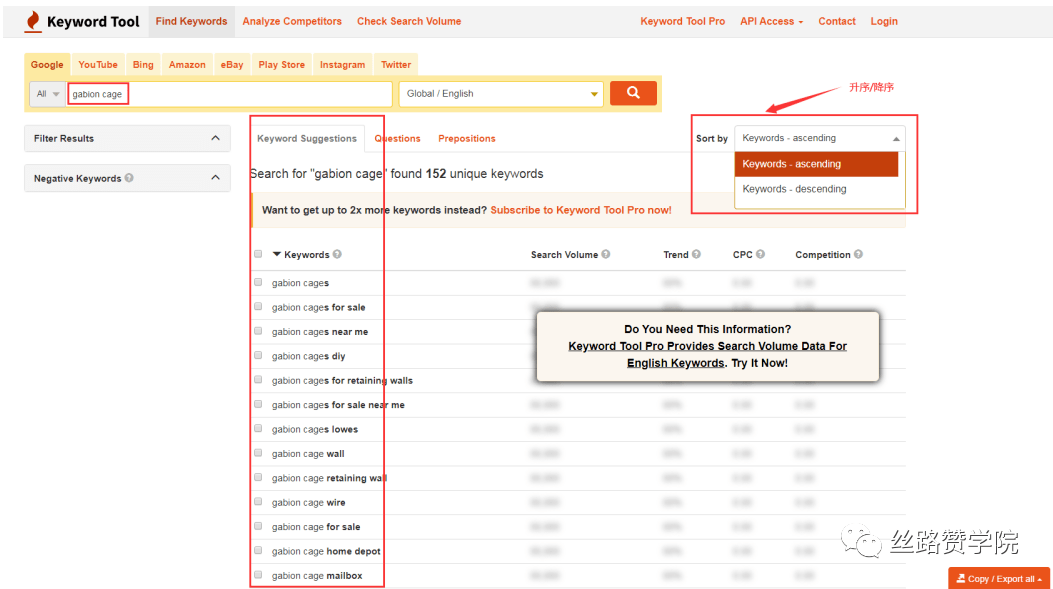1053x589 pixels.
Task: Click the orange search magnifier button
Action: click(x=633, y=93)
